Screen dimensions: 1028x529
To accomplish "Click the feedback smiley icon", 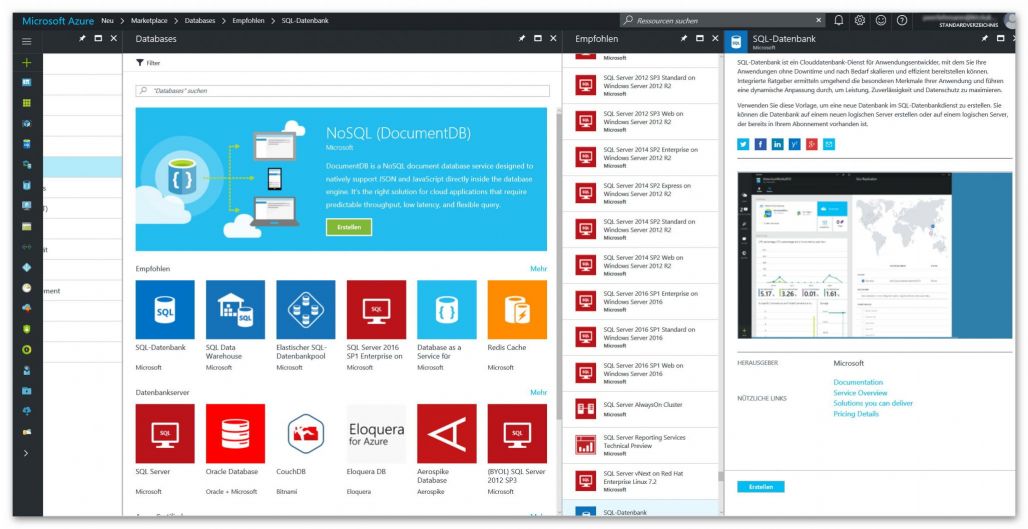I will (881, 20).
